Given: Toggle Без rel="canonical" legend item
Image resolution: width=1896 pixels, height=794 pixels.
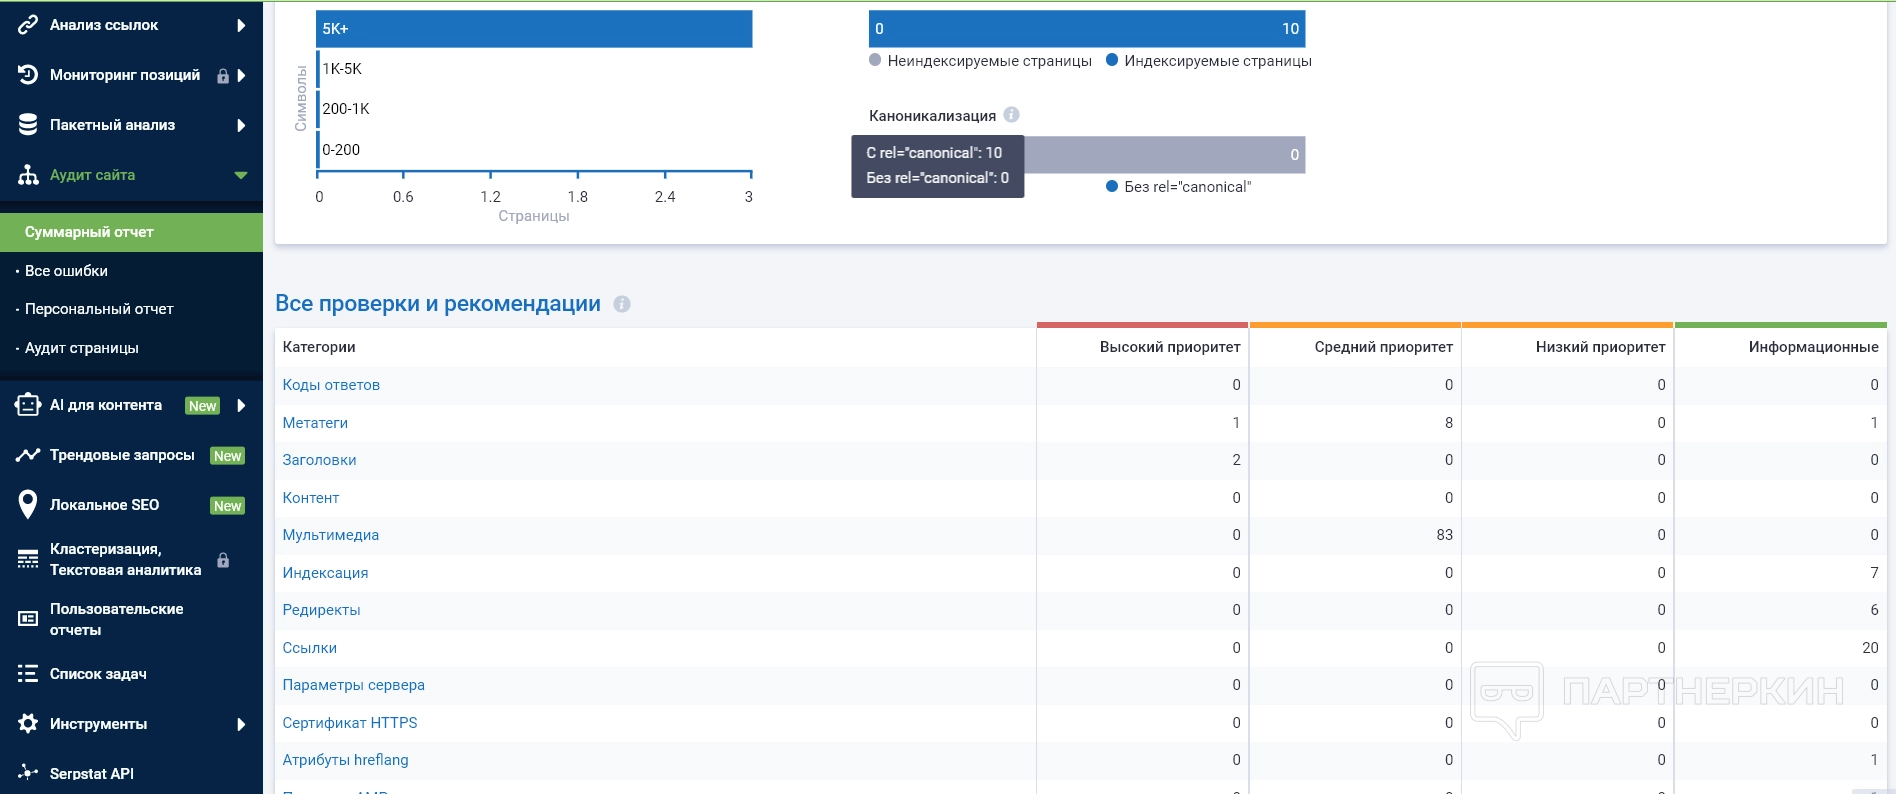Looking at the screenshot, I should (1178, 187).
